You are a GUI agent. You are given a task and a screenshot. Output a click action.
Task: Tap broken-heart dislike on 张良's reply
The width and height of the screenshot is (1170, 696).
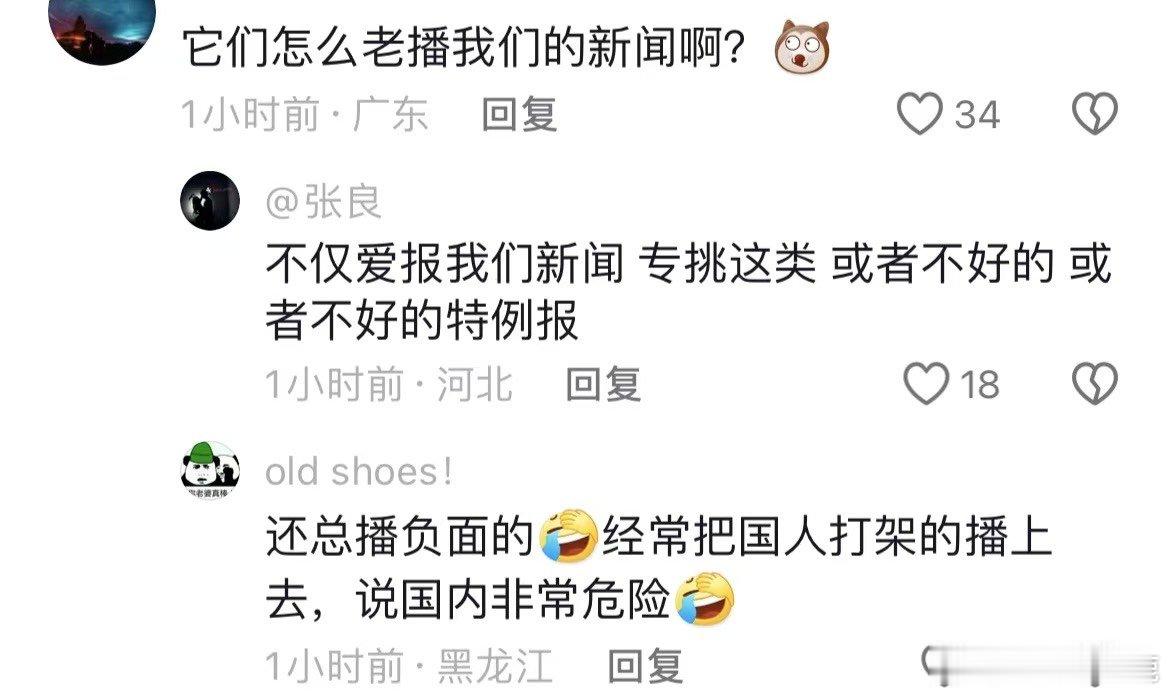tap(1095, 384)
